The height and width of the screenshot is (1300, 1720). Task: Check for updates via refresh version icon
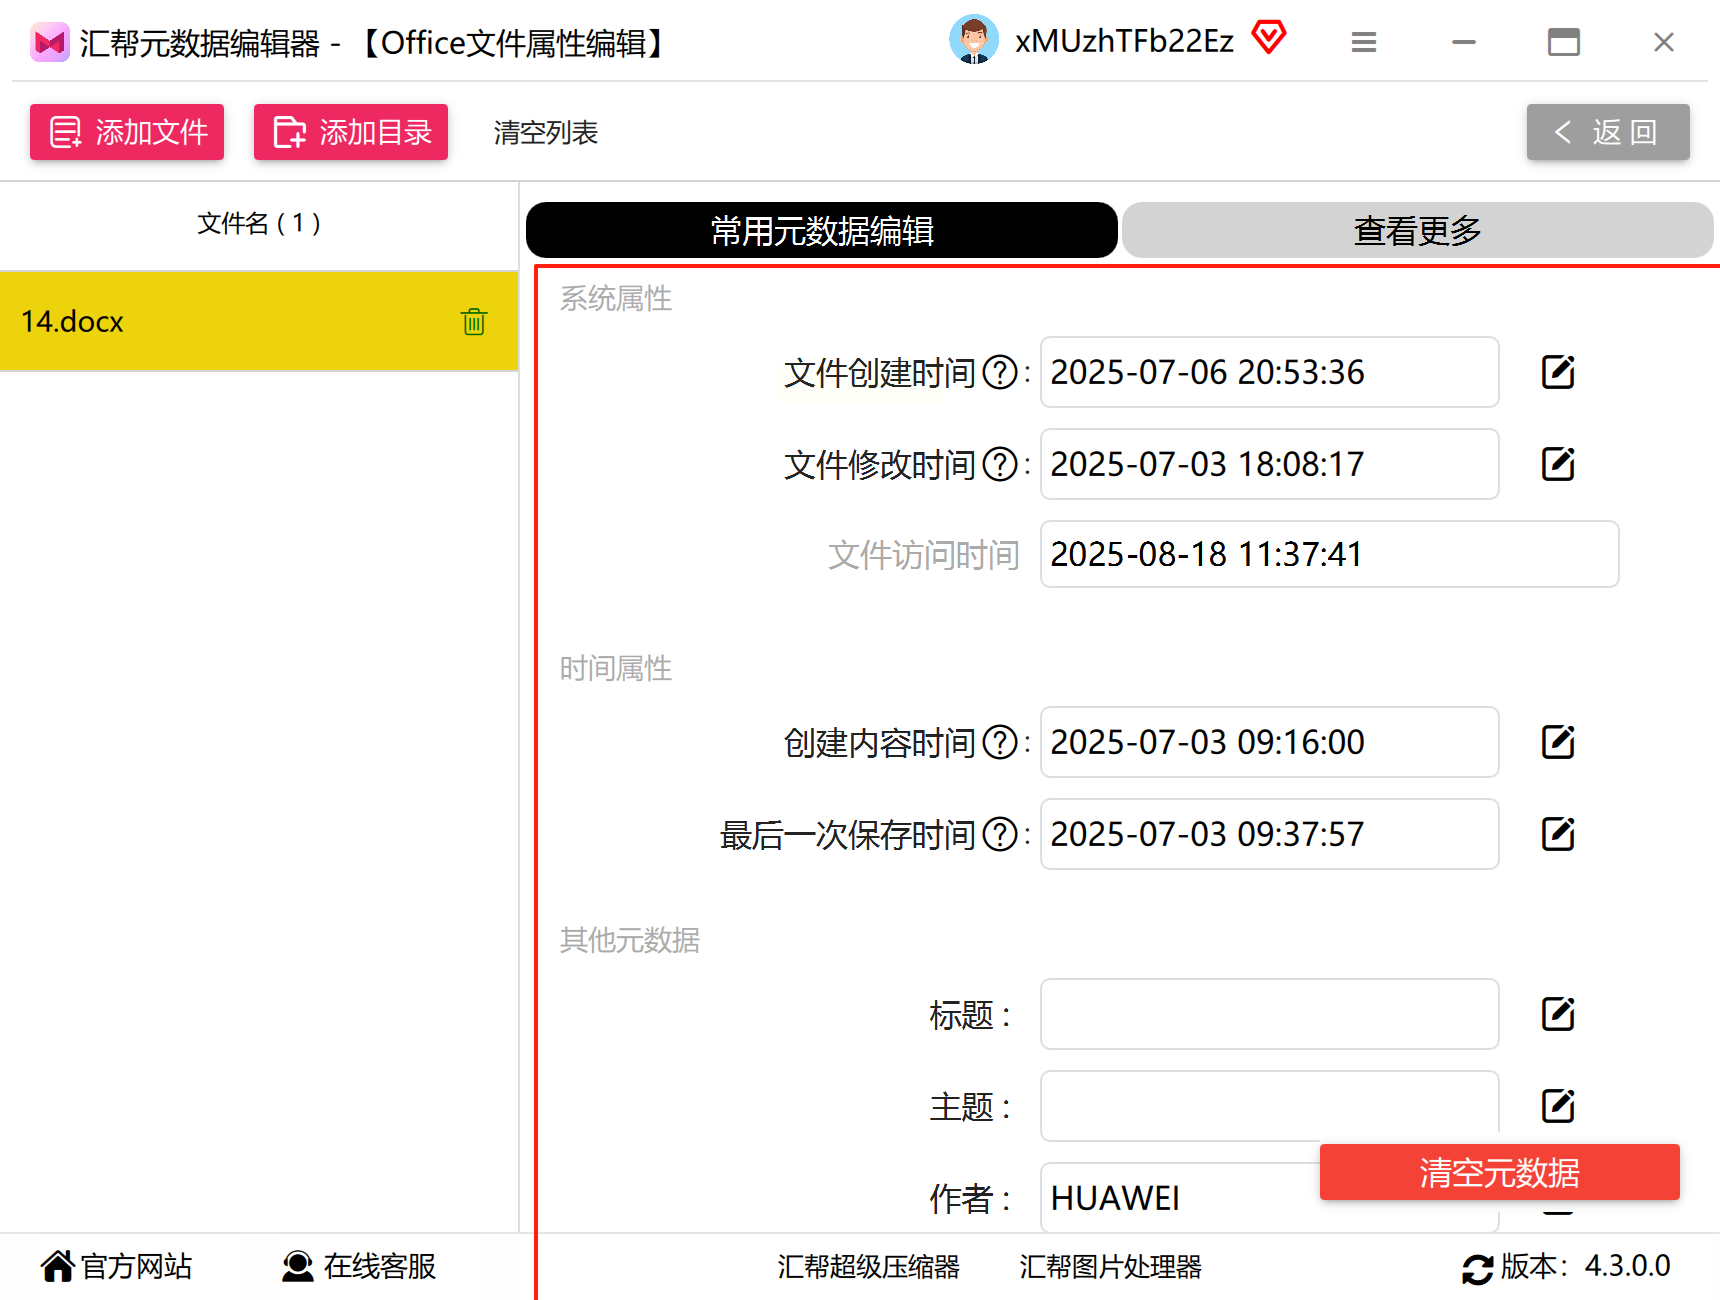click(1477, 1268)
